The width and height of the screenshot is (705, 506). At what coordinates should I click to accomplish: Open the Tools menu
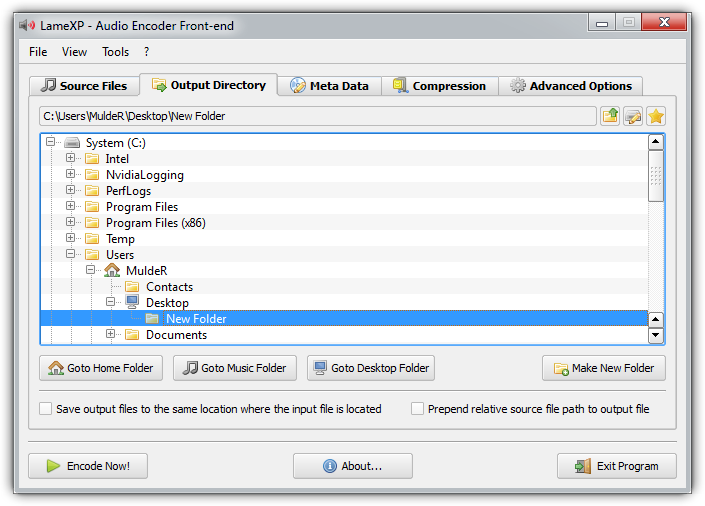pyautogui.click(x=116, y=52)
